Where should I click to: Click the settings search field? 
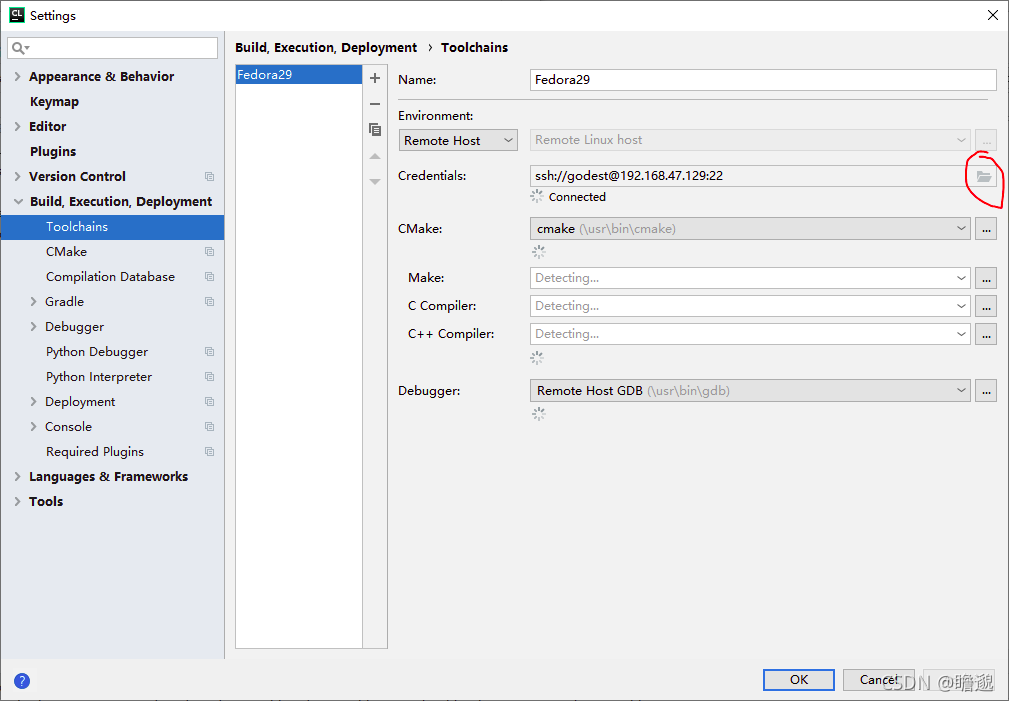click(x=113, y=48)
